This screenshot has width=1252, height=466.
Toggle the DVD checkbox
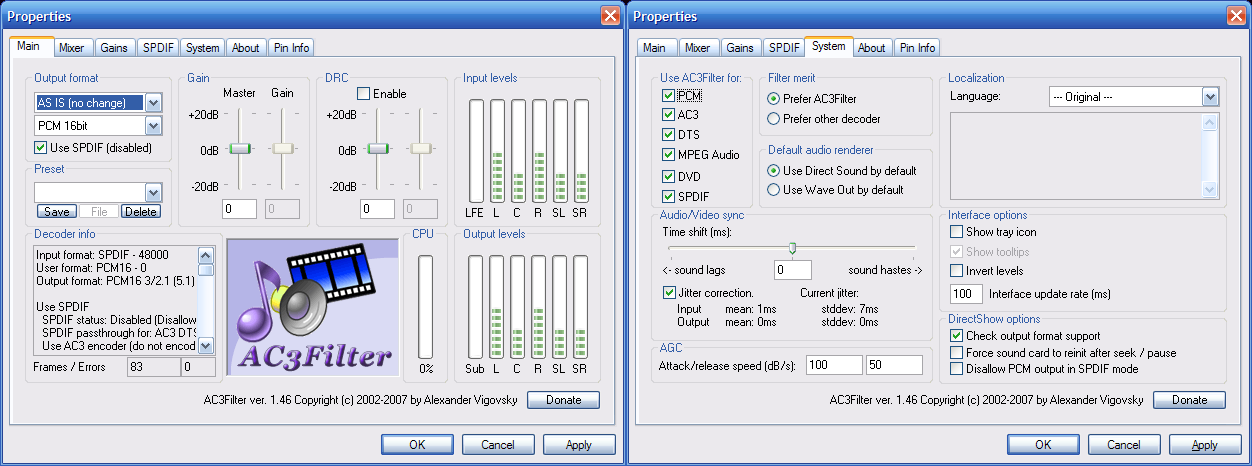click(668, 176)
